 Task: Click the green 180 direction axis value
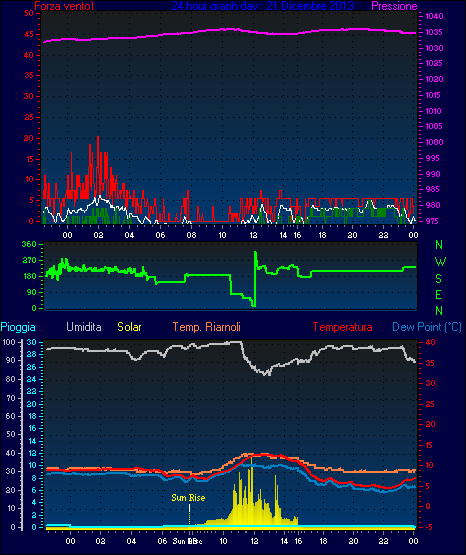pos(29,276)
